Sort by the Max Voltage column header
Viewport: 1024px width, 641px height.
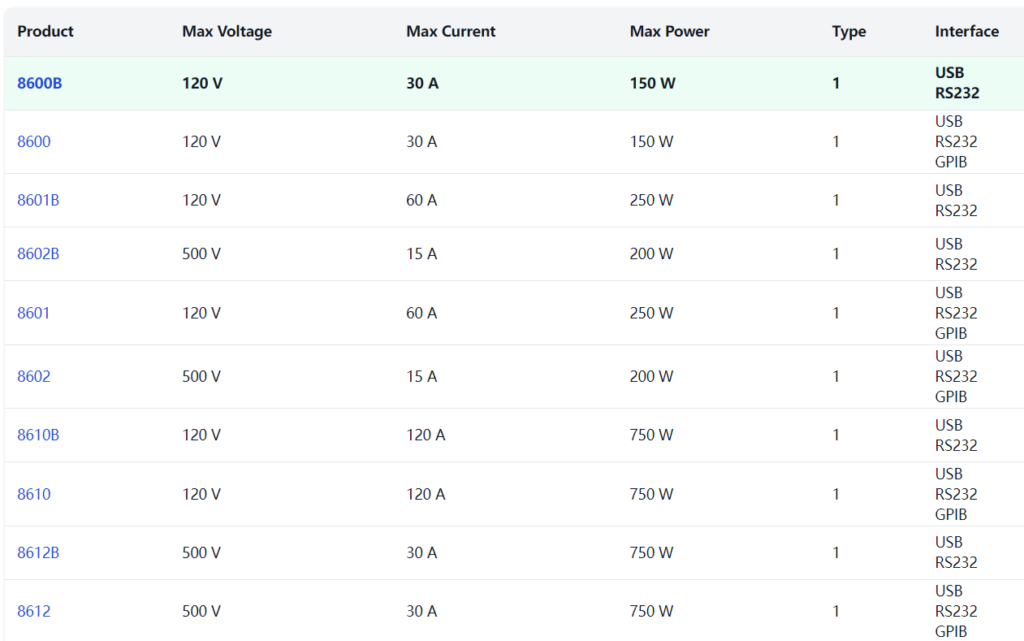point(226,31)
